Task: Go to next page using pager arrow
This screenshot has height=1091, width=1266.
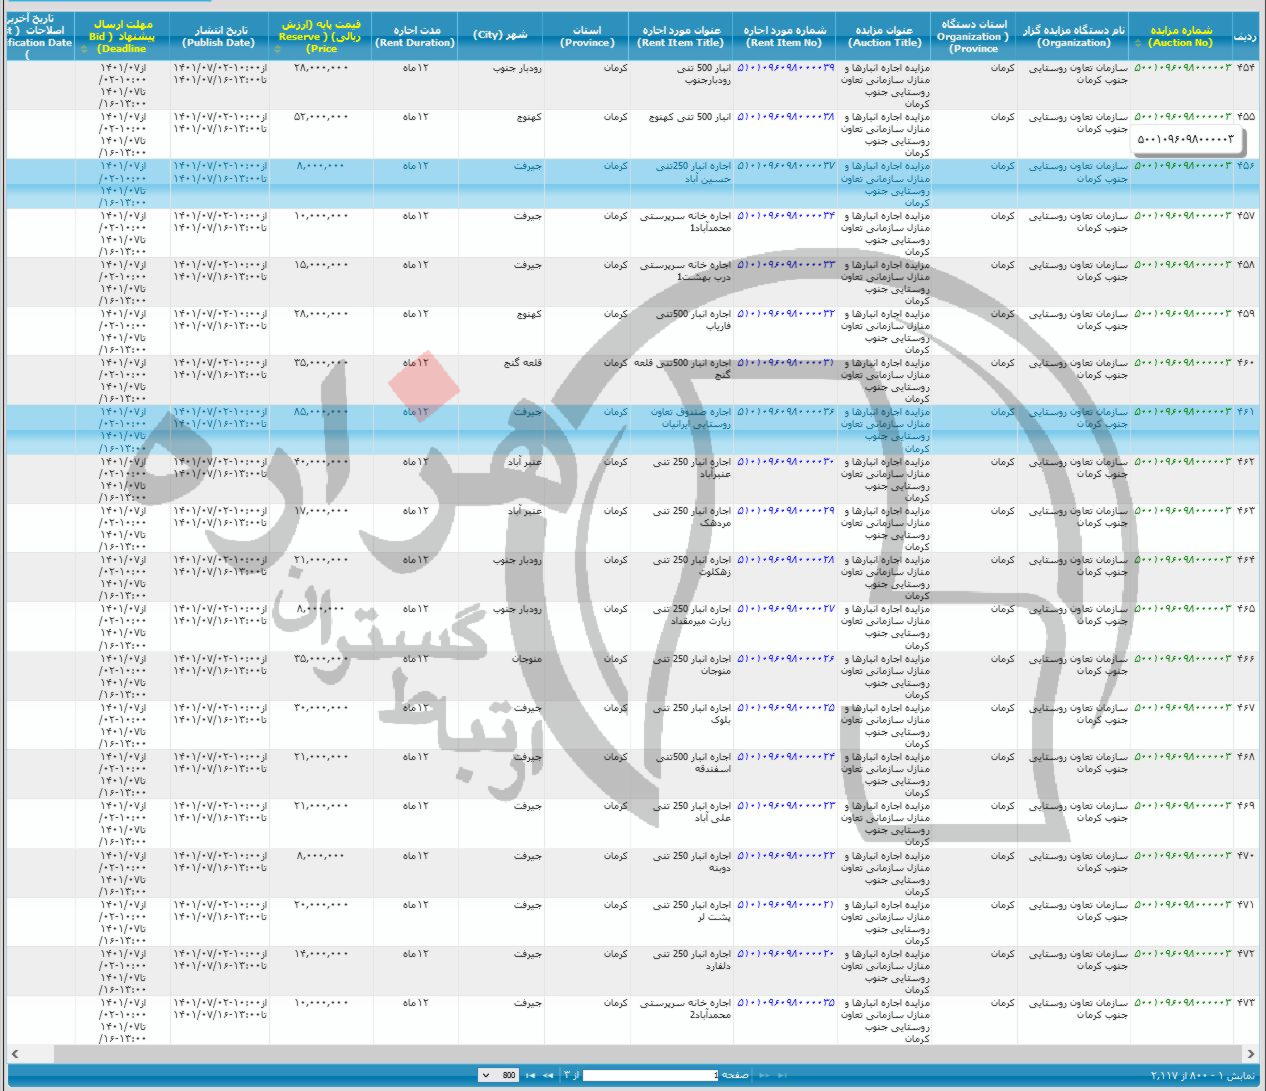Action: (548, 1075)
